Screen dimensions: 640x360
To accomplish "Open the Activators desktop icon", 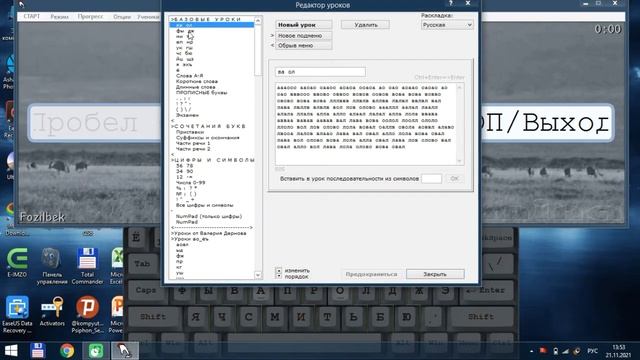I will click(52, 311).
